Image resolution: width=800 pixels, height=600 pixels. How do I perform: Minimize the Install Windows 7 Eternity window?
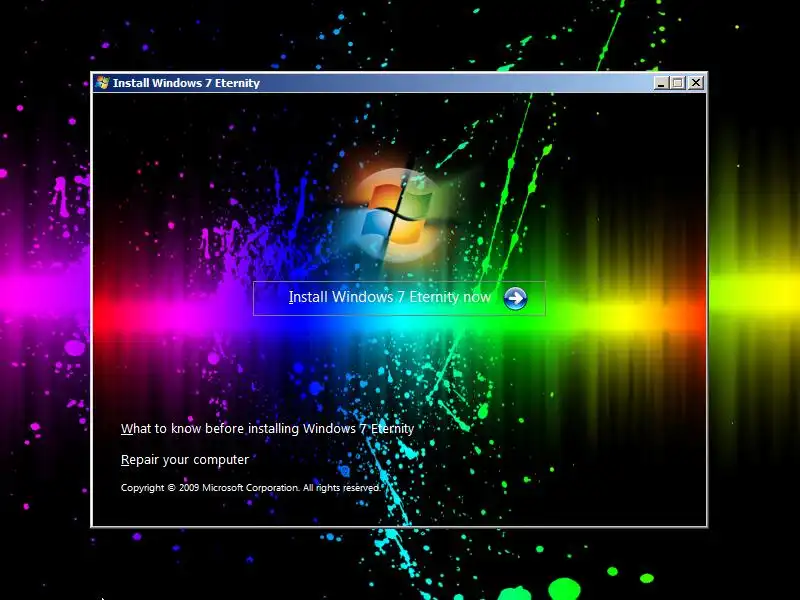[661, 83]
